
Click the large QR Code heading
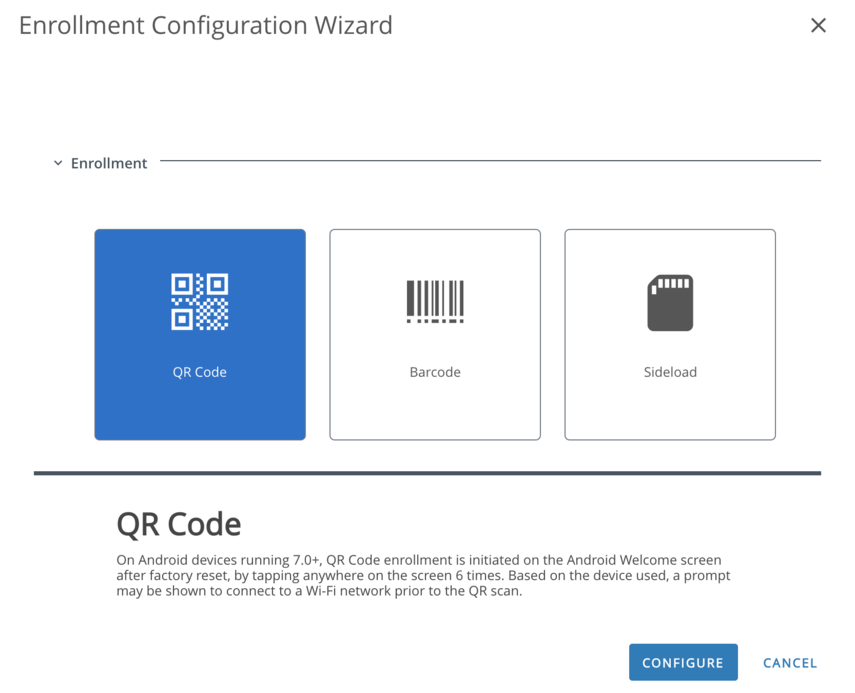[x=179, y=524]
